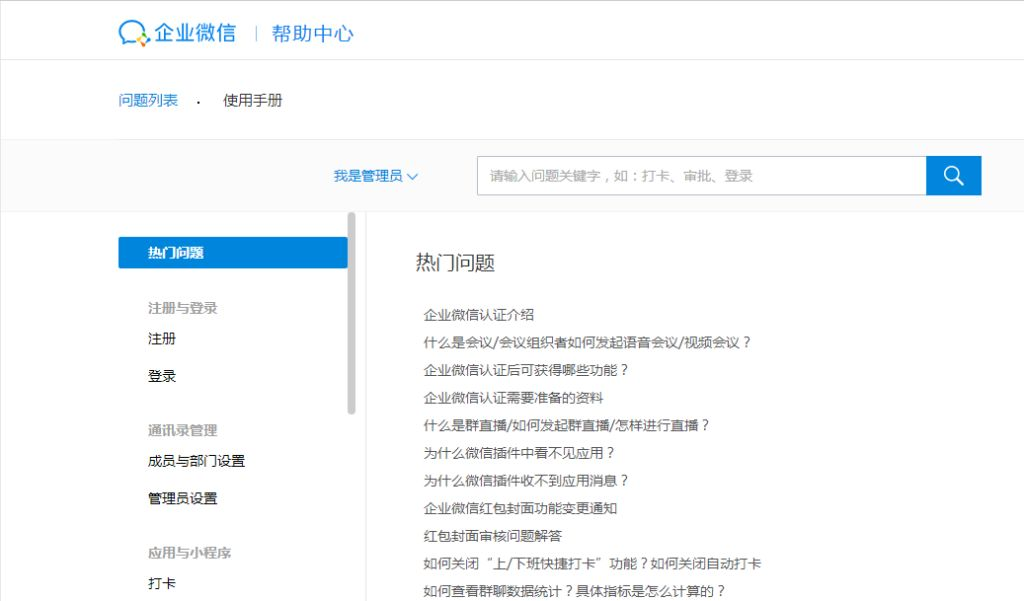
Task: Click the blue search magnifier icon
Action: tap(952, 174)
